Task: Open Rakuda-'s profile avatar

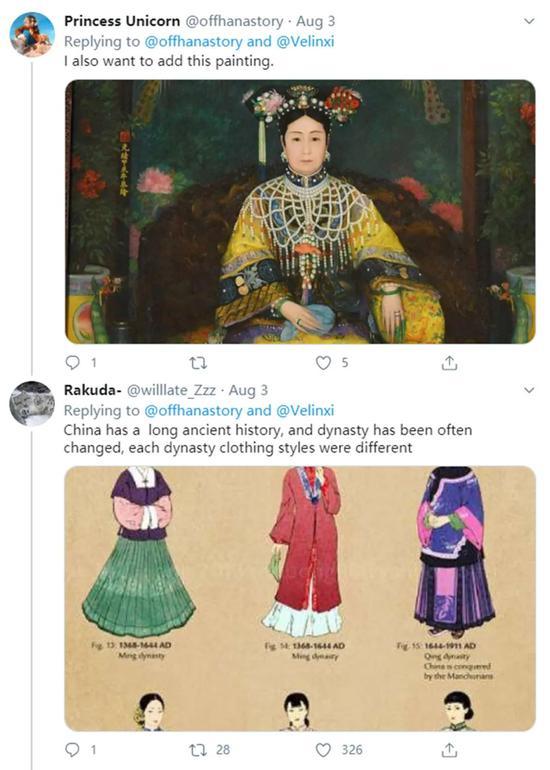Action: [x=32, y=404]
